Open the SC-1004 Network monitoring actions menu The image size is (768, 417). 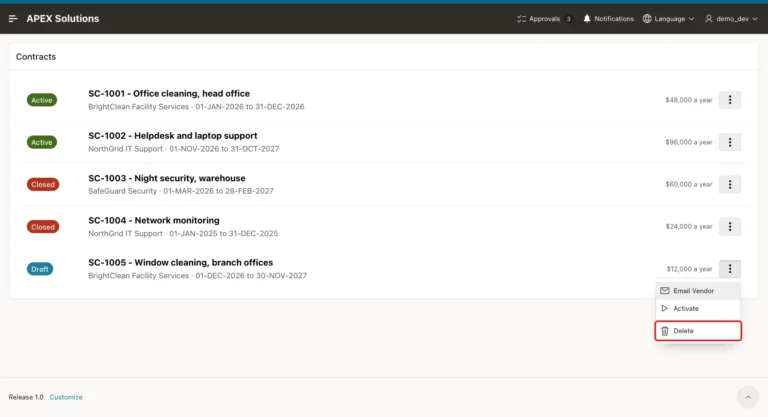(x=730, y=226)
